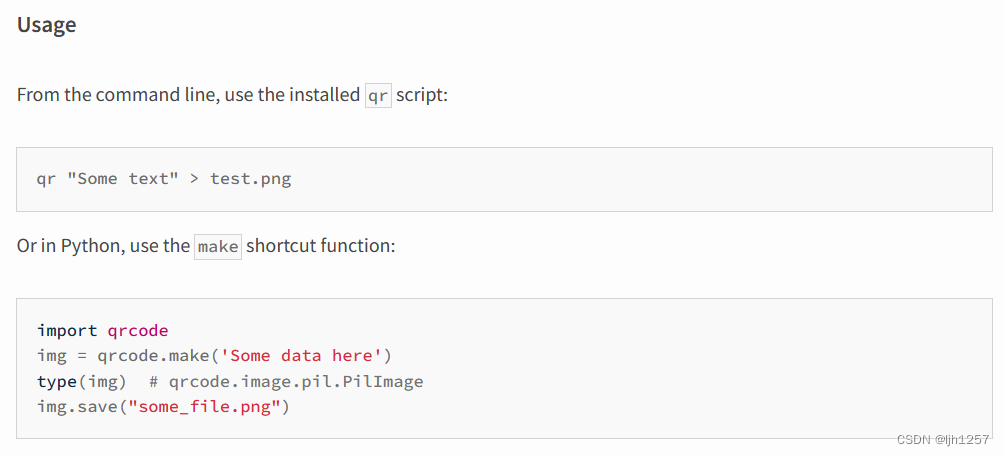The height and width of the screenshot is (456, 1004).
Task: Click the "Some text" string in the shell command
Action: pyautogui.click(x=120, y=179)
